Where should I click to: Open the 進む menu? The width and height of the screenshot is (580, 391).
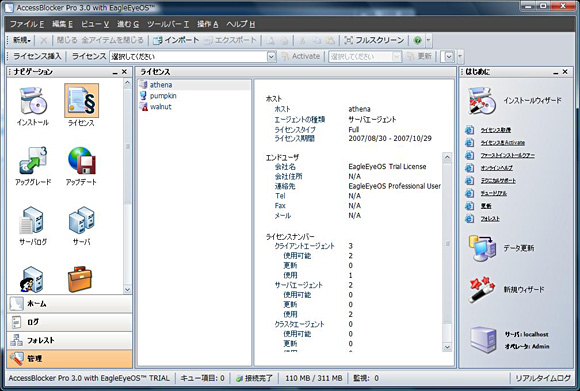(x=128, y=24)
